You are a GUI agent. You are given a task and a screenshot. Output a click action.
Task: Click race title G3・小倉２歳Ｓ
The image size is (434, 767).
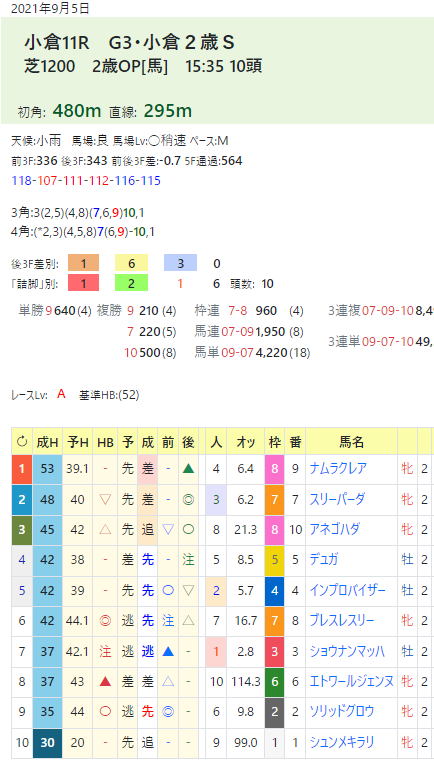tap(172, 43)
